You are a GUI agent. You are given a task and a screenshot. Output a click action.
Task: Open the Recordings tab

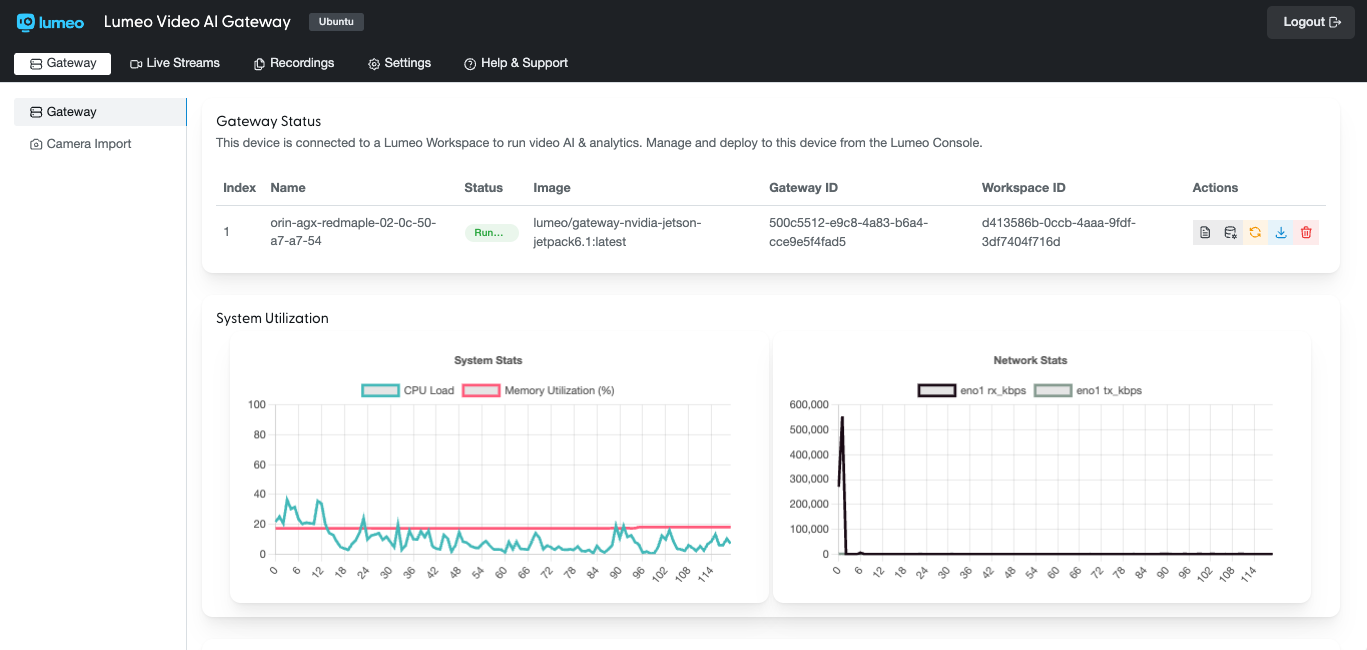(294, 63)
